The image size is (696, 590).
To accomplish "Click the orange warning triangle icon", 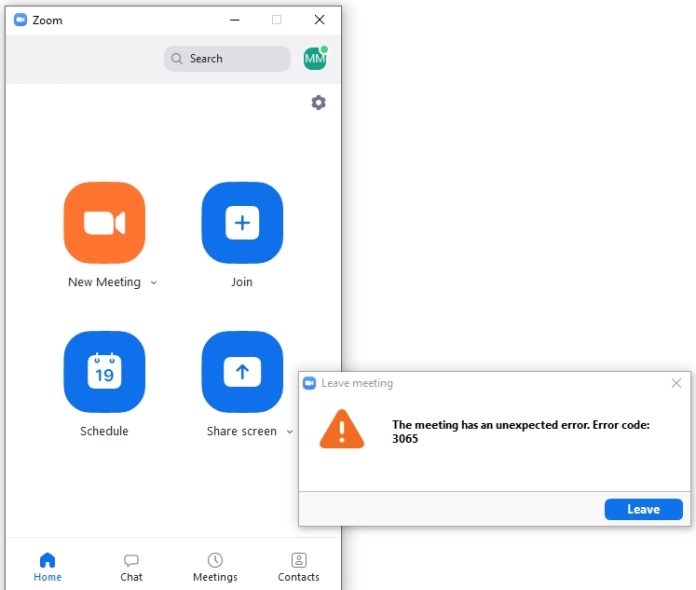I will point(341,429).
